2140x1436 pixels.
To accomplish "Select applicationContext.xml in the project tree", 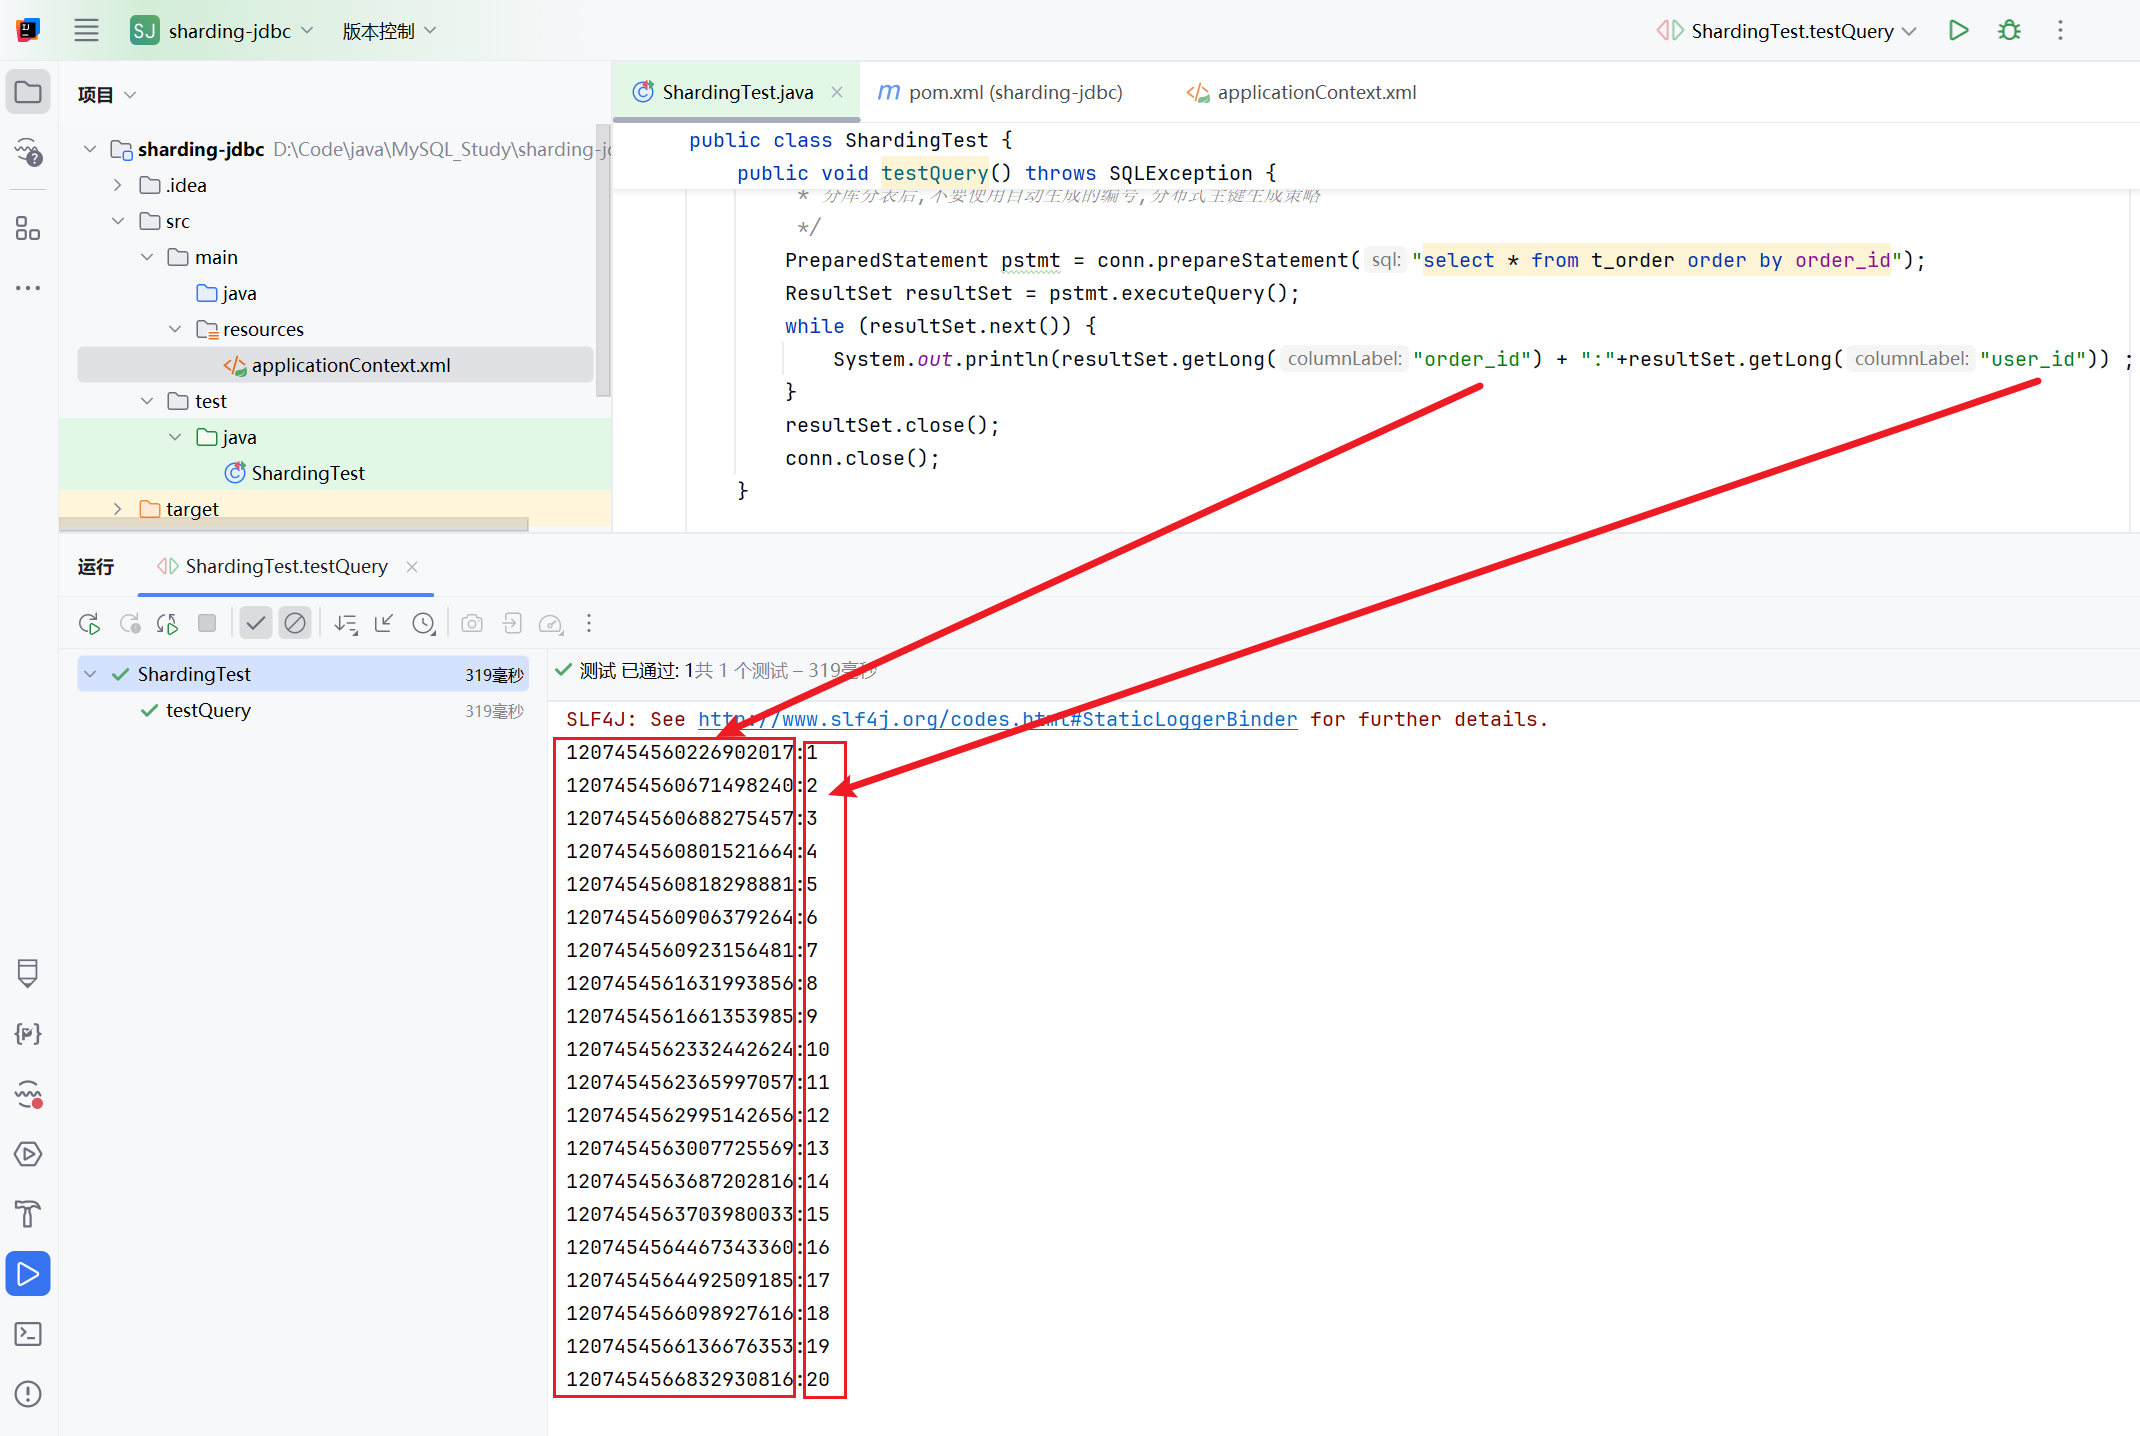I will (350, 365).
